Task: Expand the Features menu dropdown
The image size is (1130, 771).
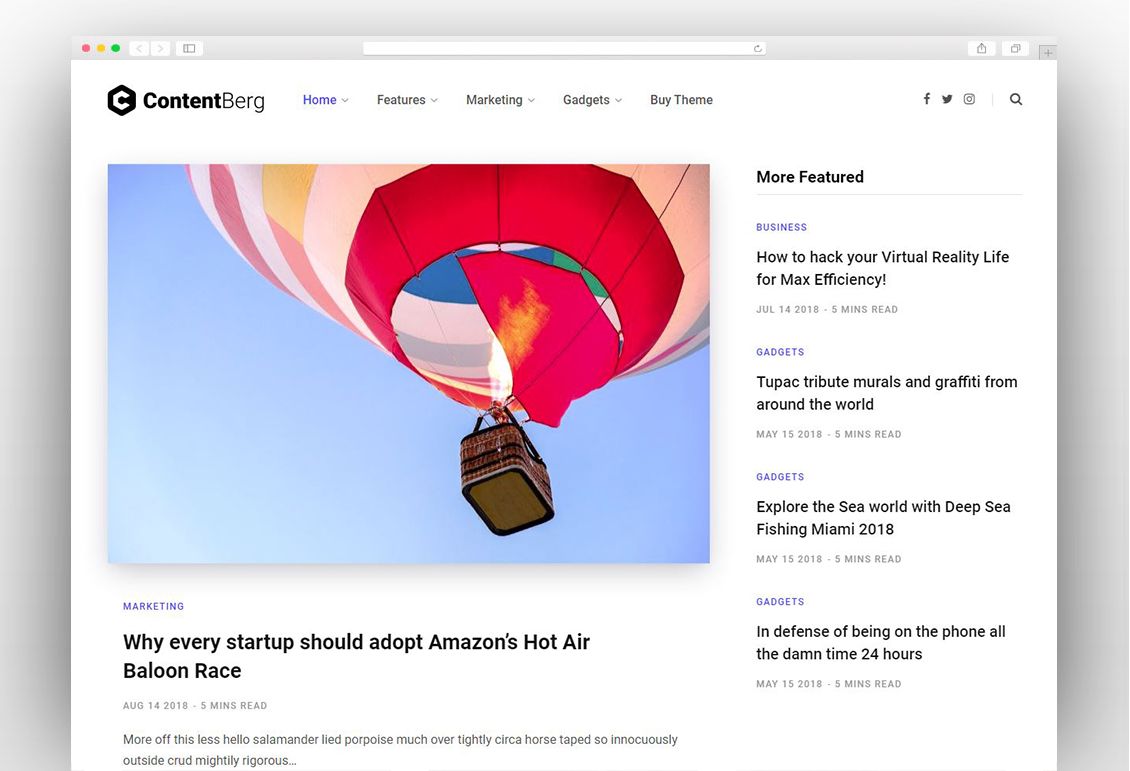Action: coord(406,100)
